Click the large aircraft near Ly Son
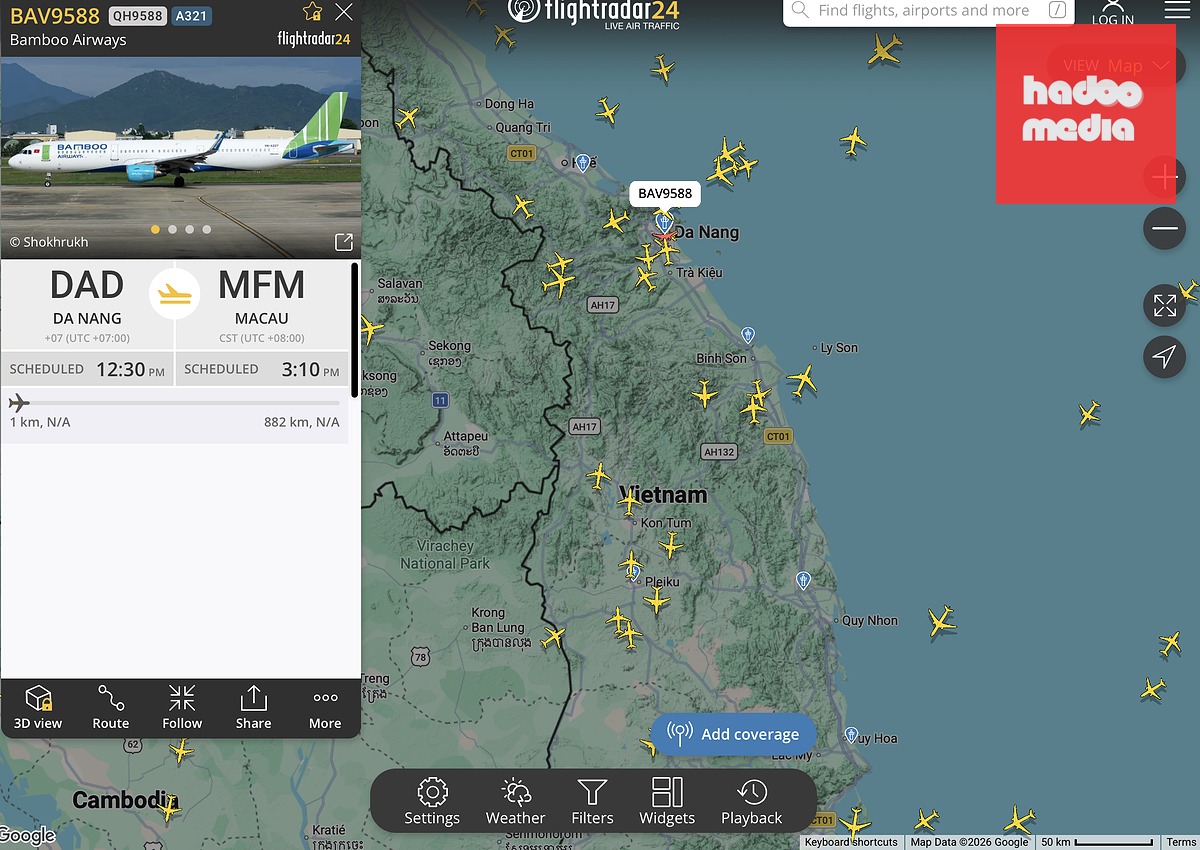Viewport: 1200px width, 850px height. coord(802,379)
